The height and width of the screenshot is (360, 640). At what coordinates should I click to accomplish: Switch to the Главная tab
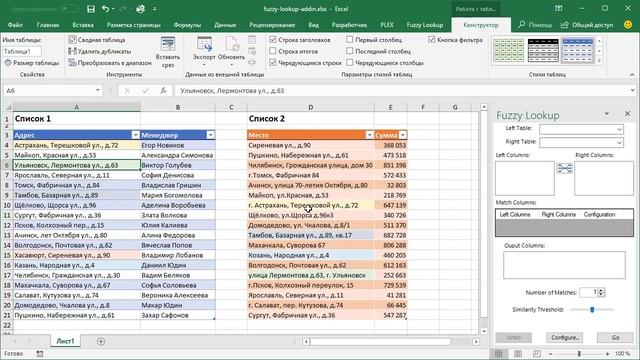click(48, 25)
